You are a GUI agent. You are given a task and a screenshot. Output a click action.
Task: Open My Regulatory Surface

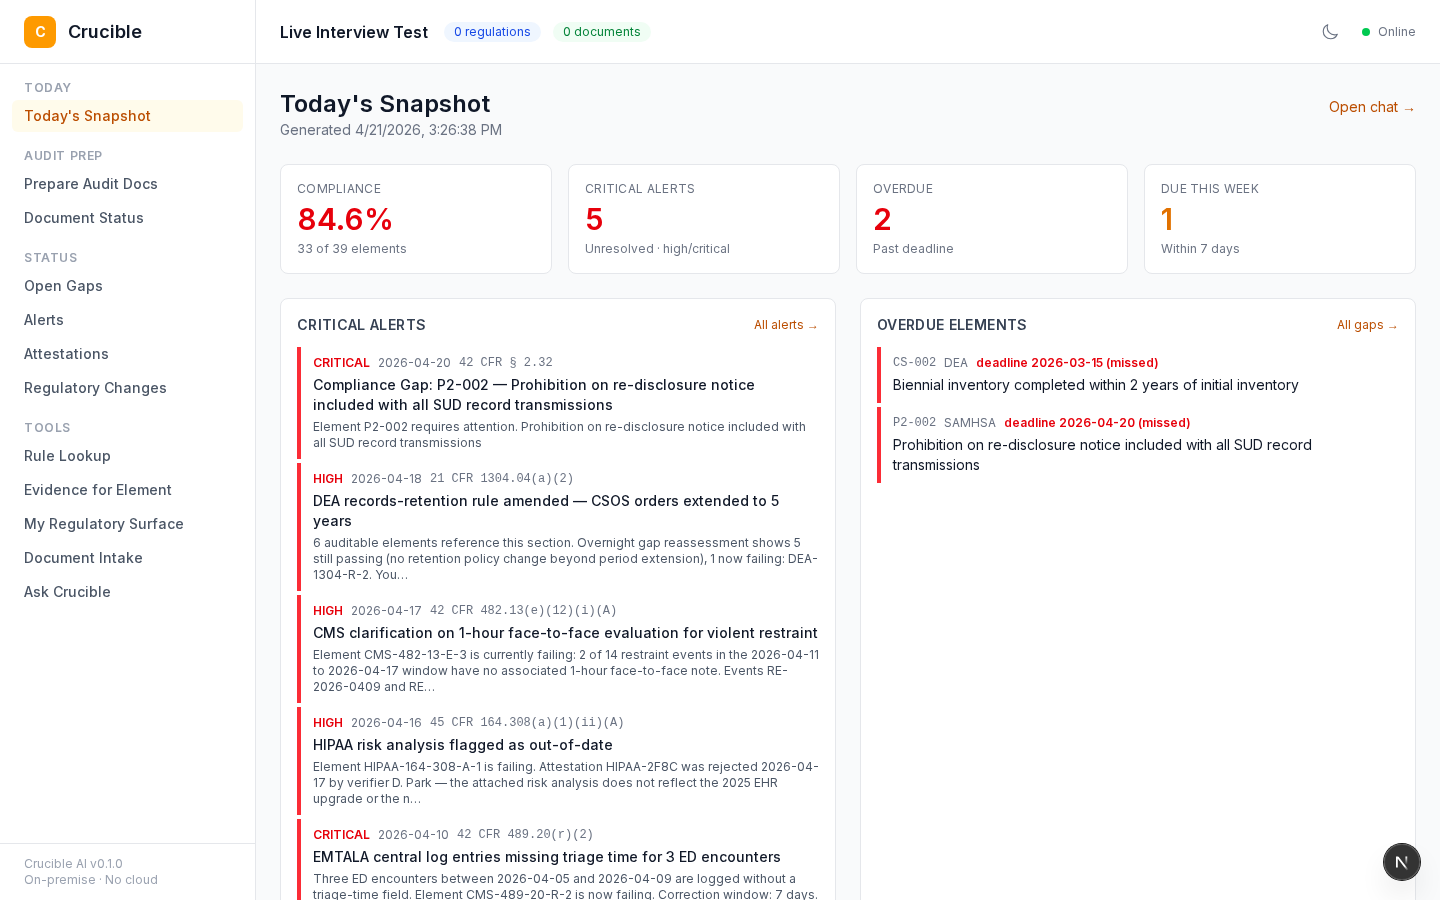(x=104, y=524)
